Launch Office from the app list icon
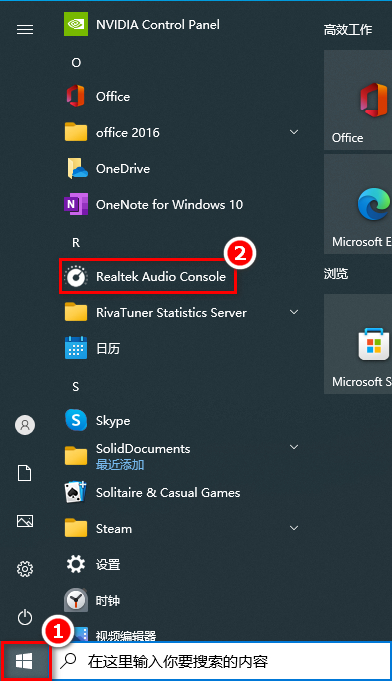Screen dimensions: 392x681 pyautogui.click(x=76, y=96)
